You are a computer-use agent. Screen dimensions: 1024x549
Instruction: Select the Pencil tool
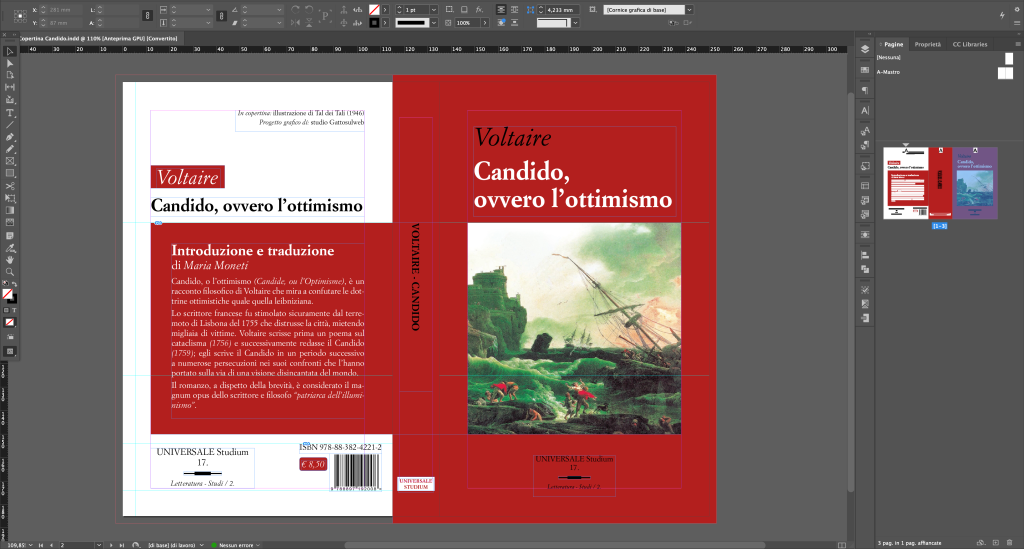point(10,149)
